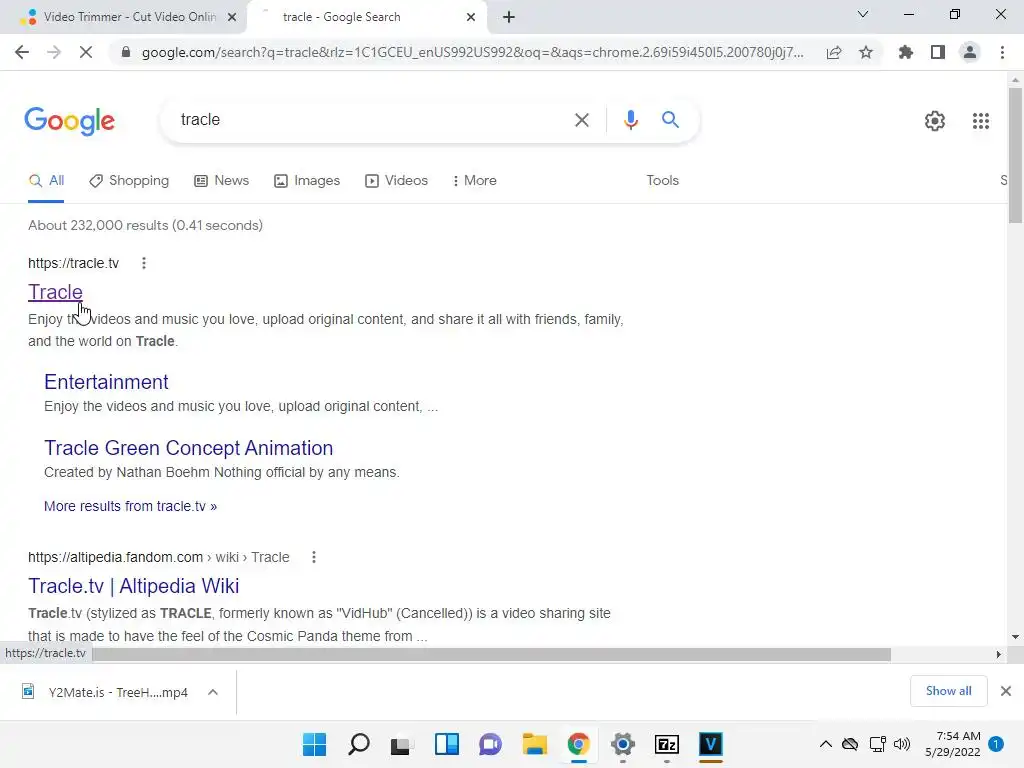Submit search with the magnifier icon

[670, 120]
